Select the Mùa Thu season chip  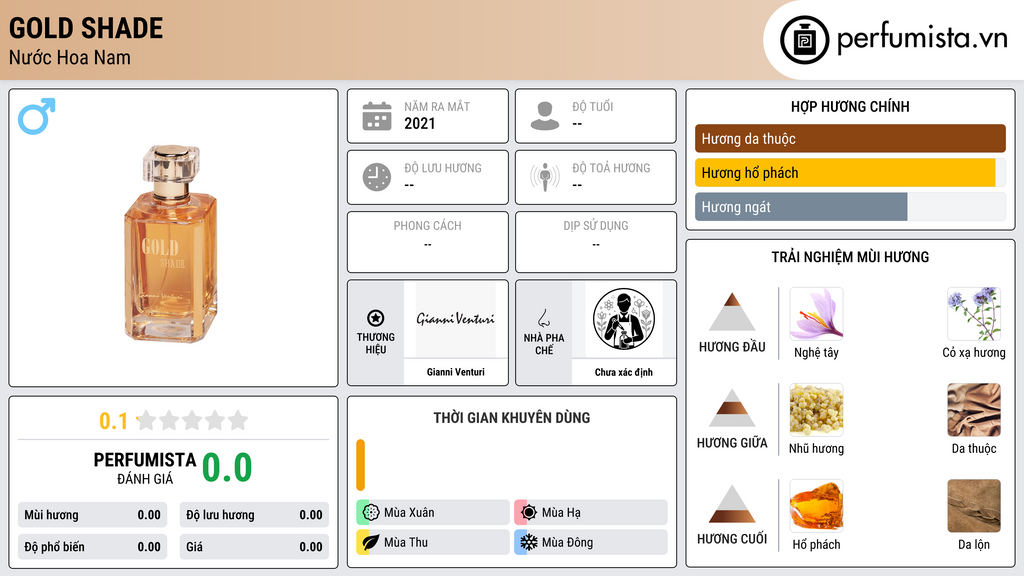pos(433,542)
